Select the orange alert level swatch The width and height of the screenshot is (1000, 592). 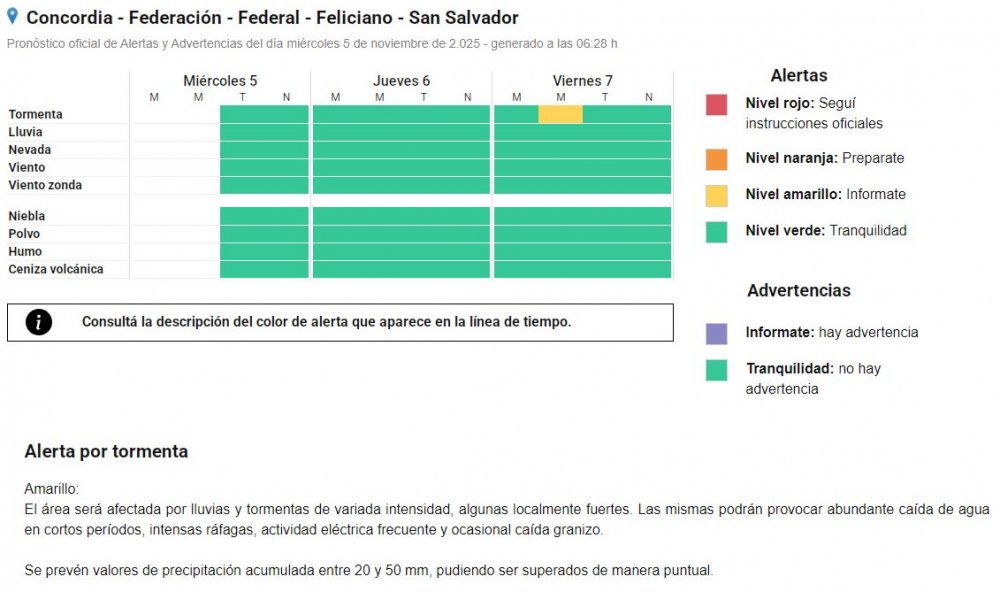pyautogui.click(x=716, y=159)
